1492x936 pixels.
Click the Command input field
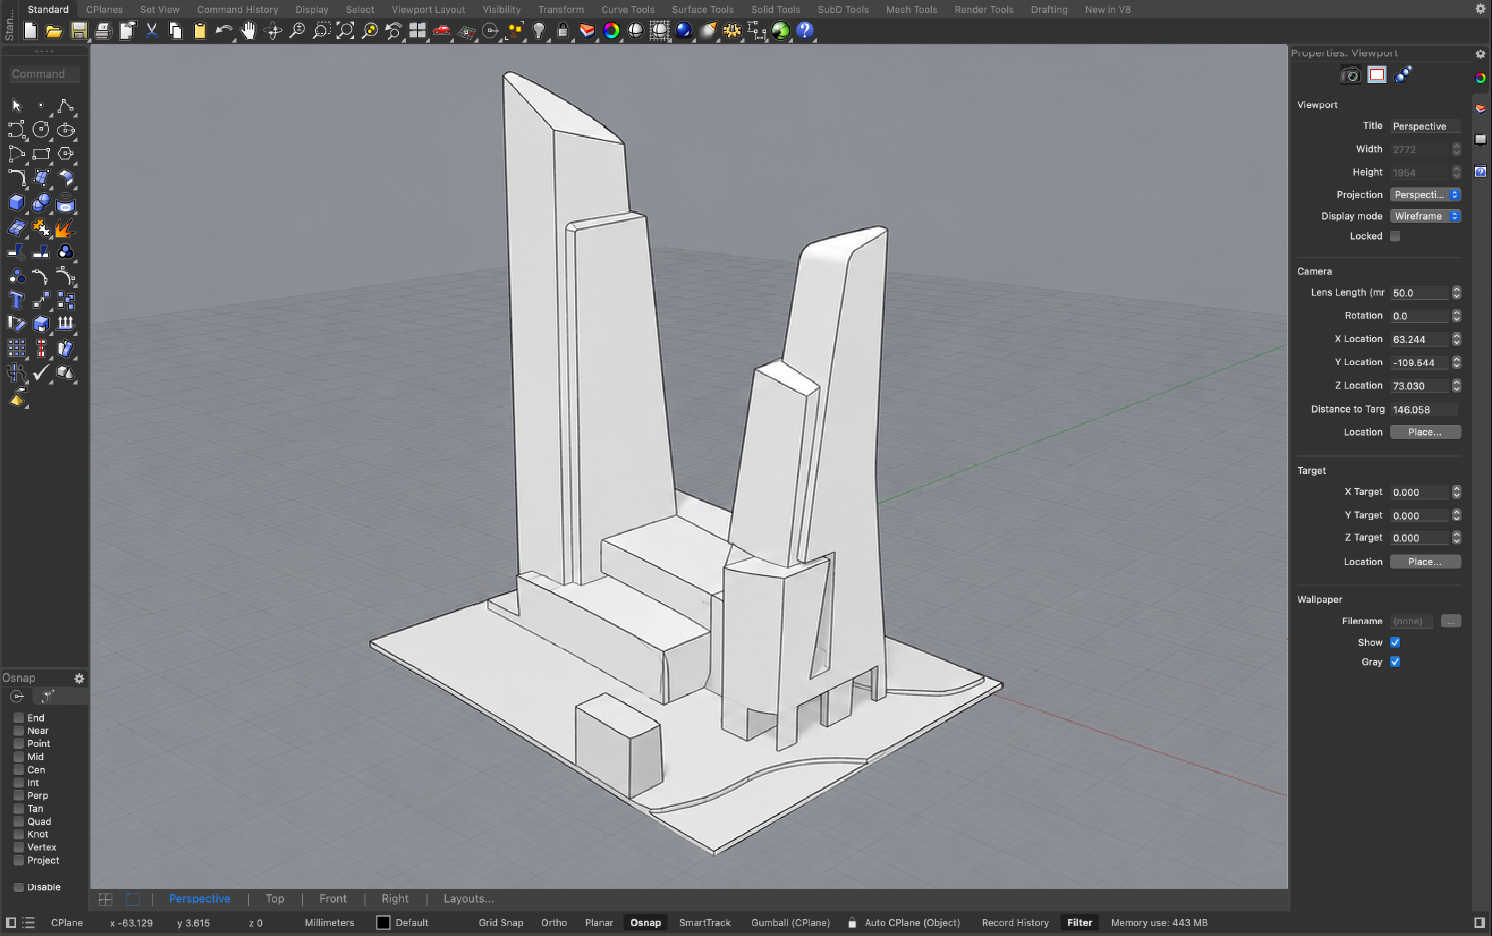[45, 74]
